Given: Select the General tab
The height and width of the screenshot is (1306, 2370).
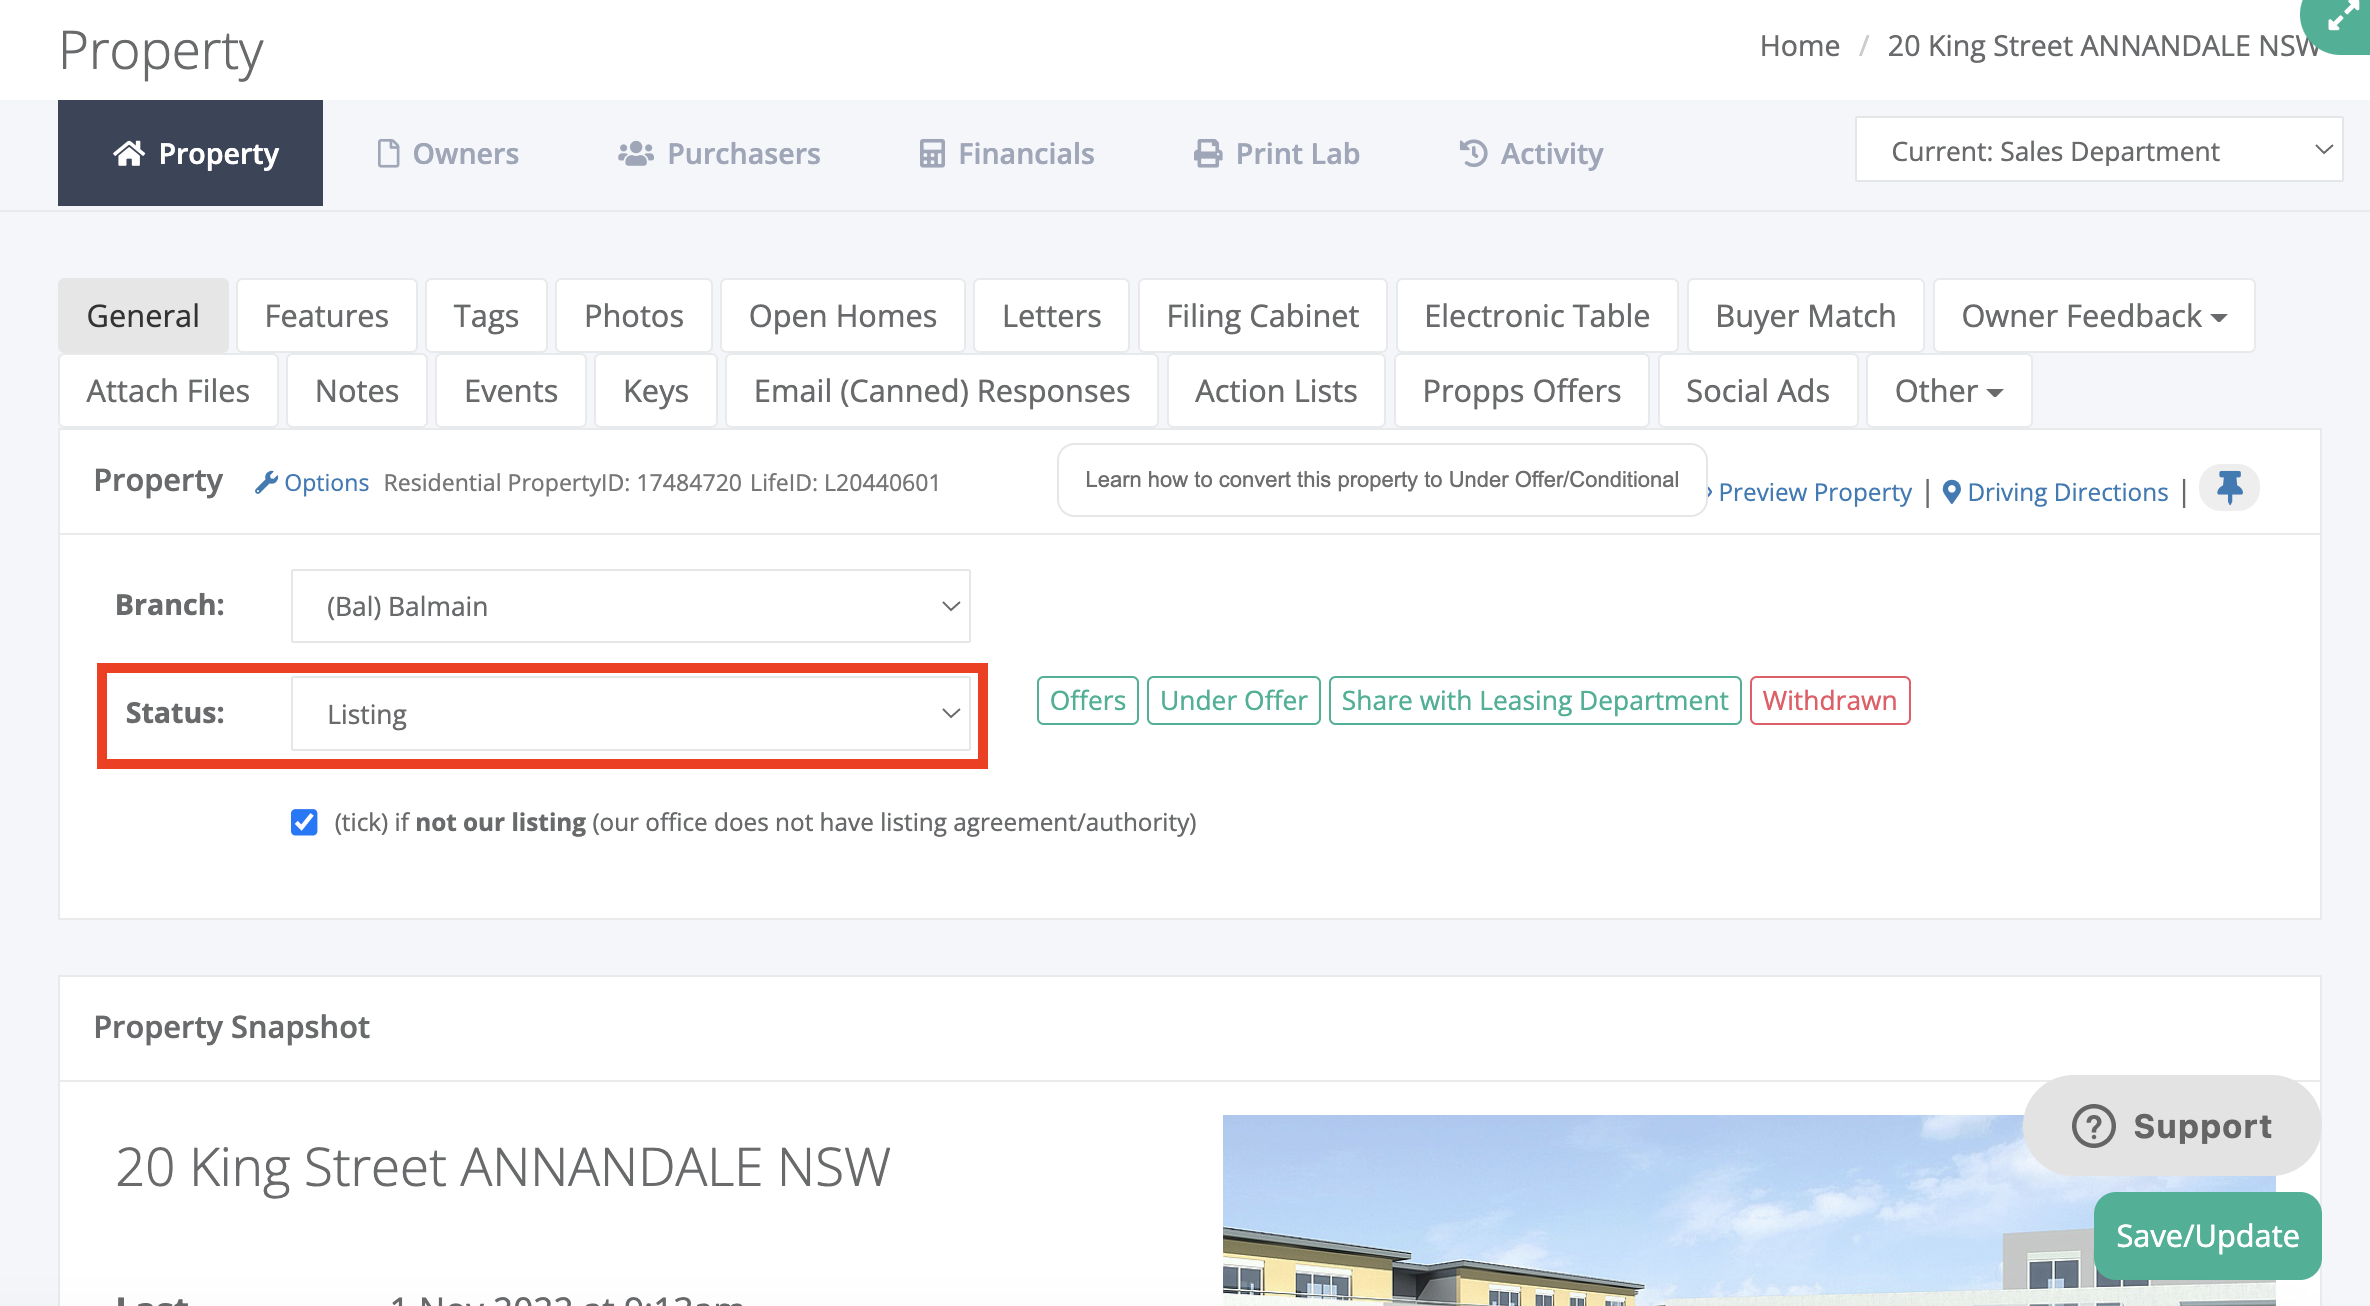Looking at the screenshot, I should point(143,316).
